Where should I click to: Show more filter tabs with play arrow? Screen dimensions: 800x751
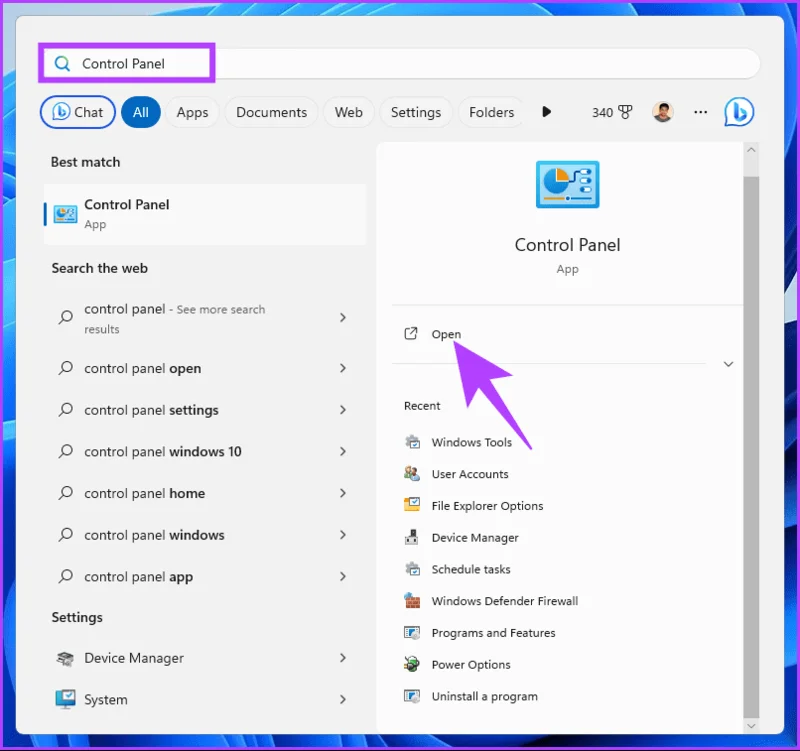coord(546,112)
